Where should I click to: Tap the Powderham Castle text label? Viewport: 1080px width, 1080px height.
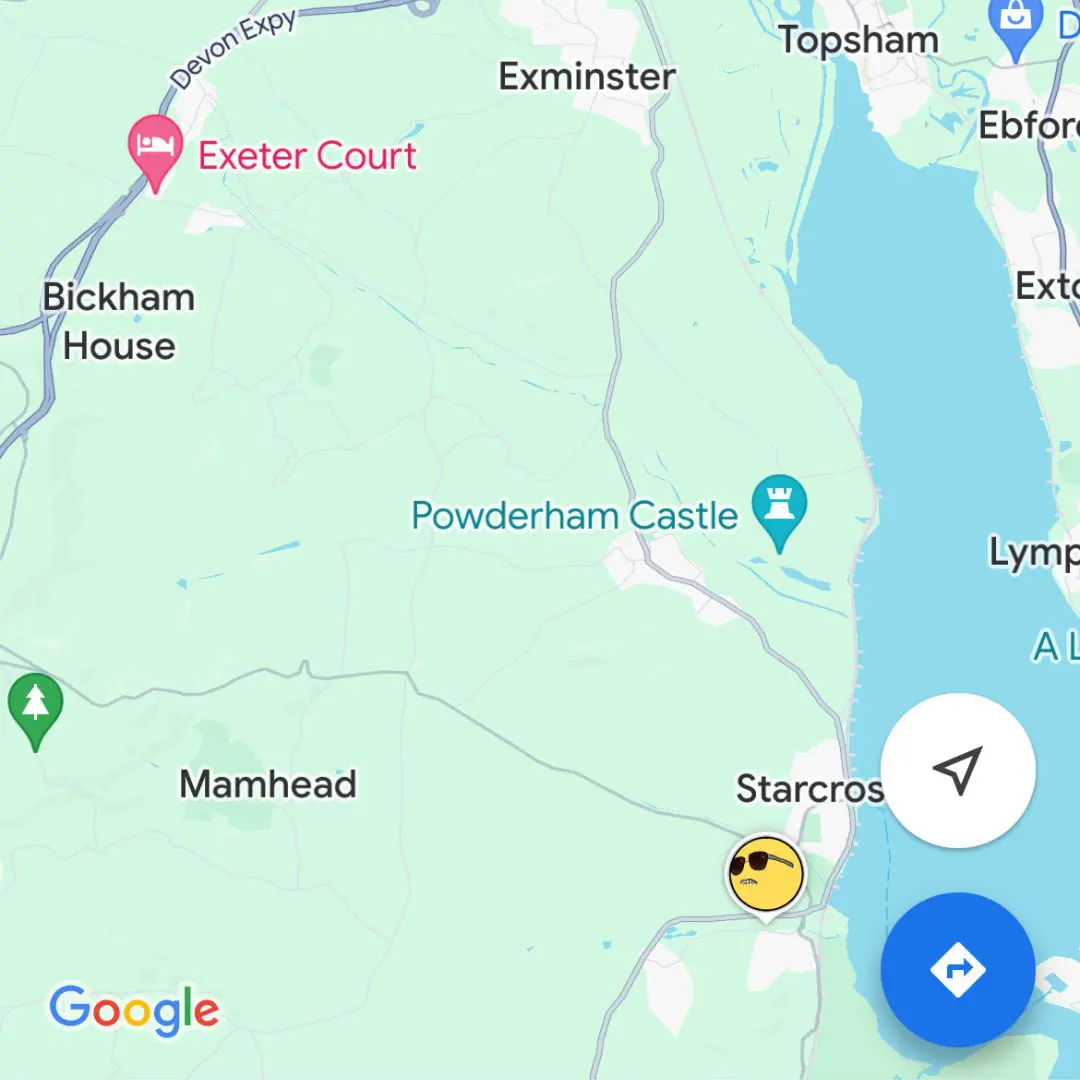[x=574, y=515]
